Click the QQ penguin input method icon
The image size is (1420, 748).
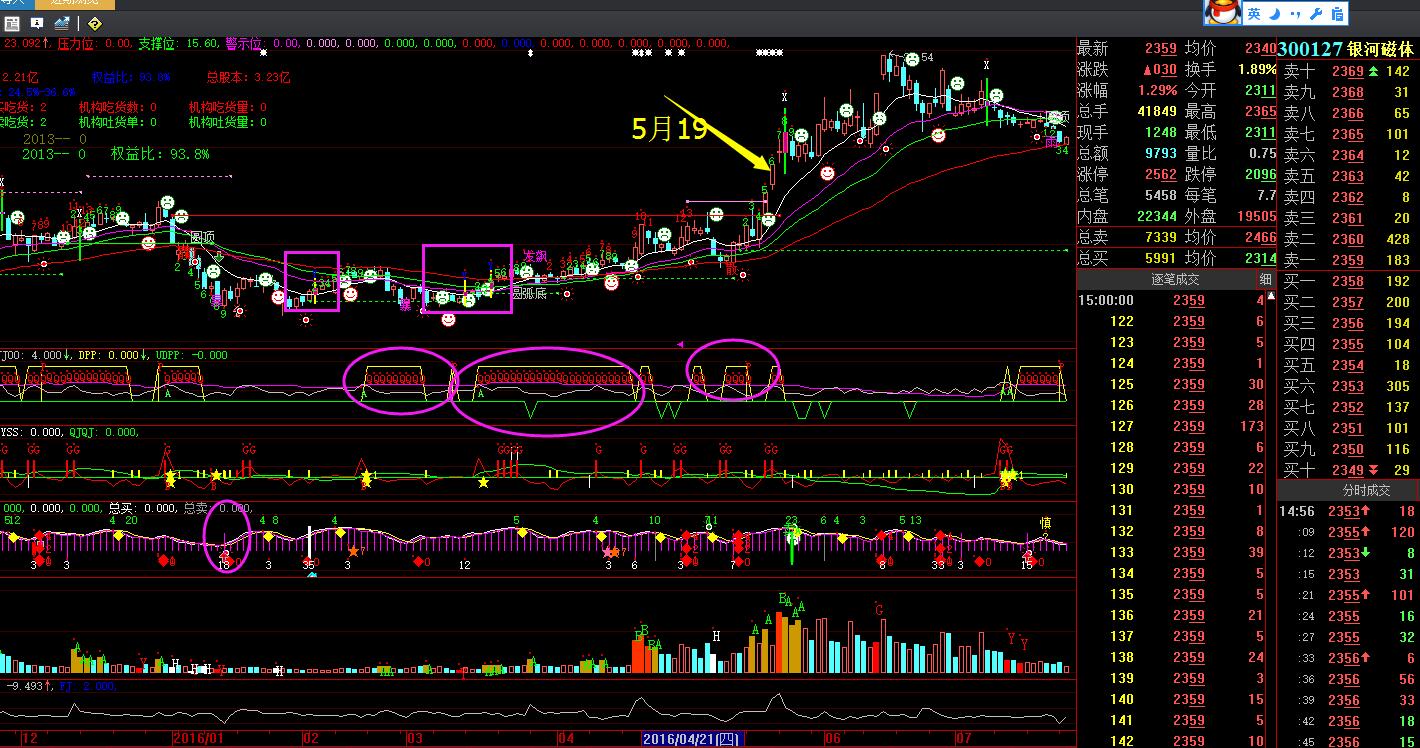[1221, 13]
